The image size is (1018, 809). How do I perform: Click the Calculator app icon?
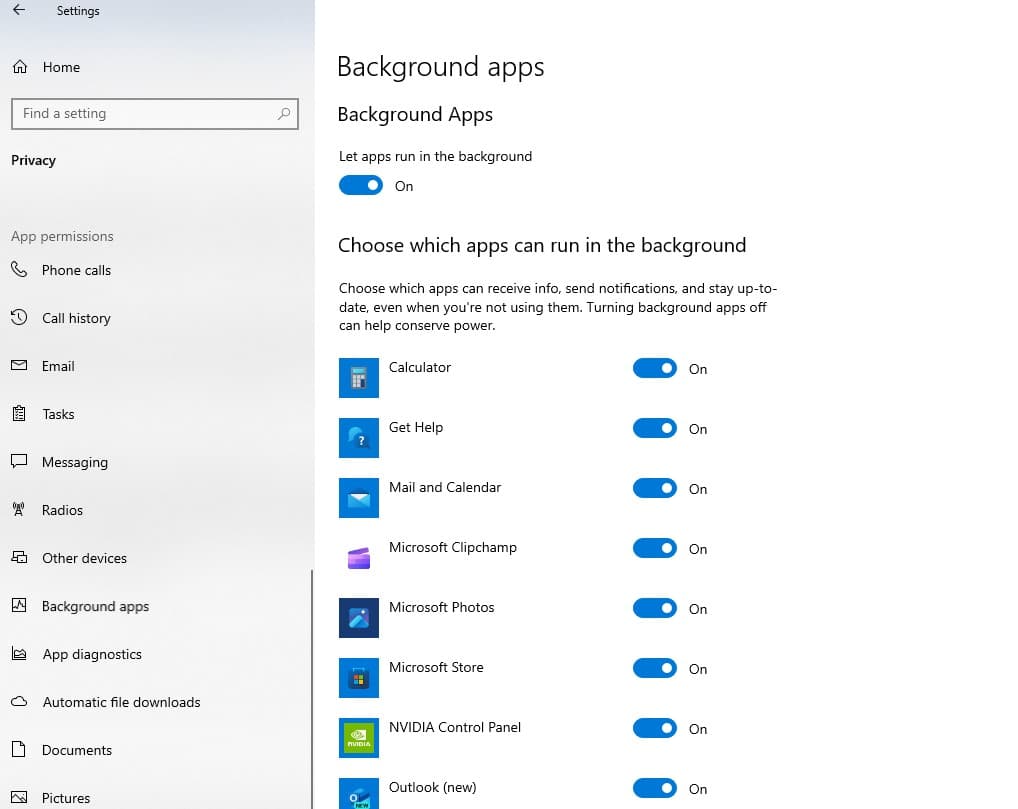[358, 378]
